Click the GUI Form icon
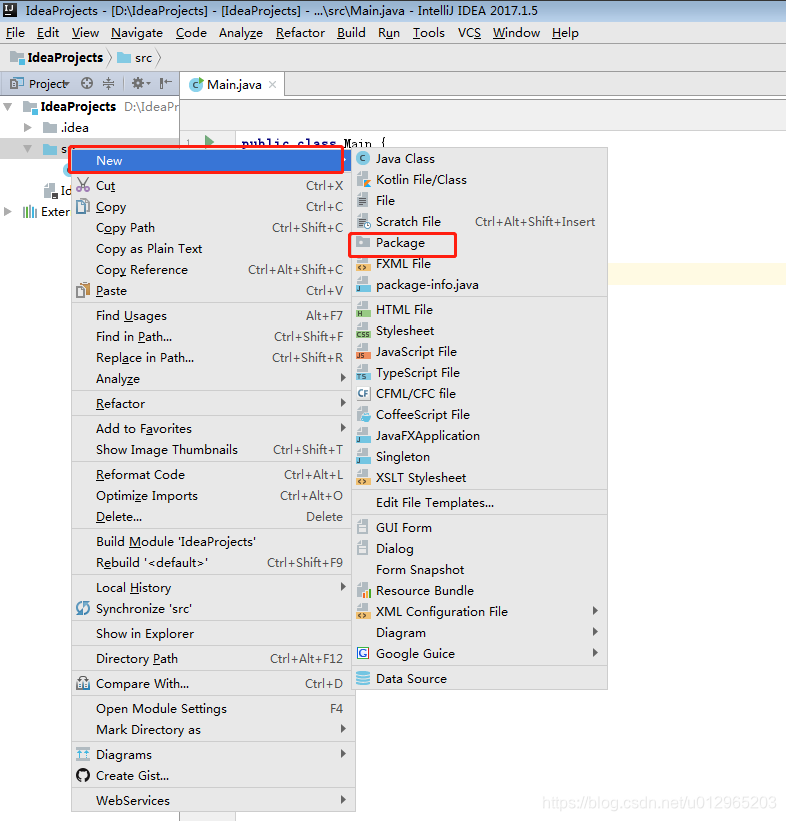This screenshot has width=786, height=821. pos(362,527)
